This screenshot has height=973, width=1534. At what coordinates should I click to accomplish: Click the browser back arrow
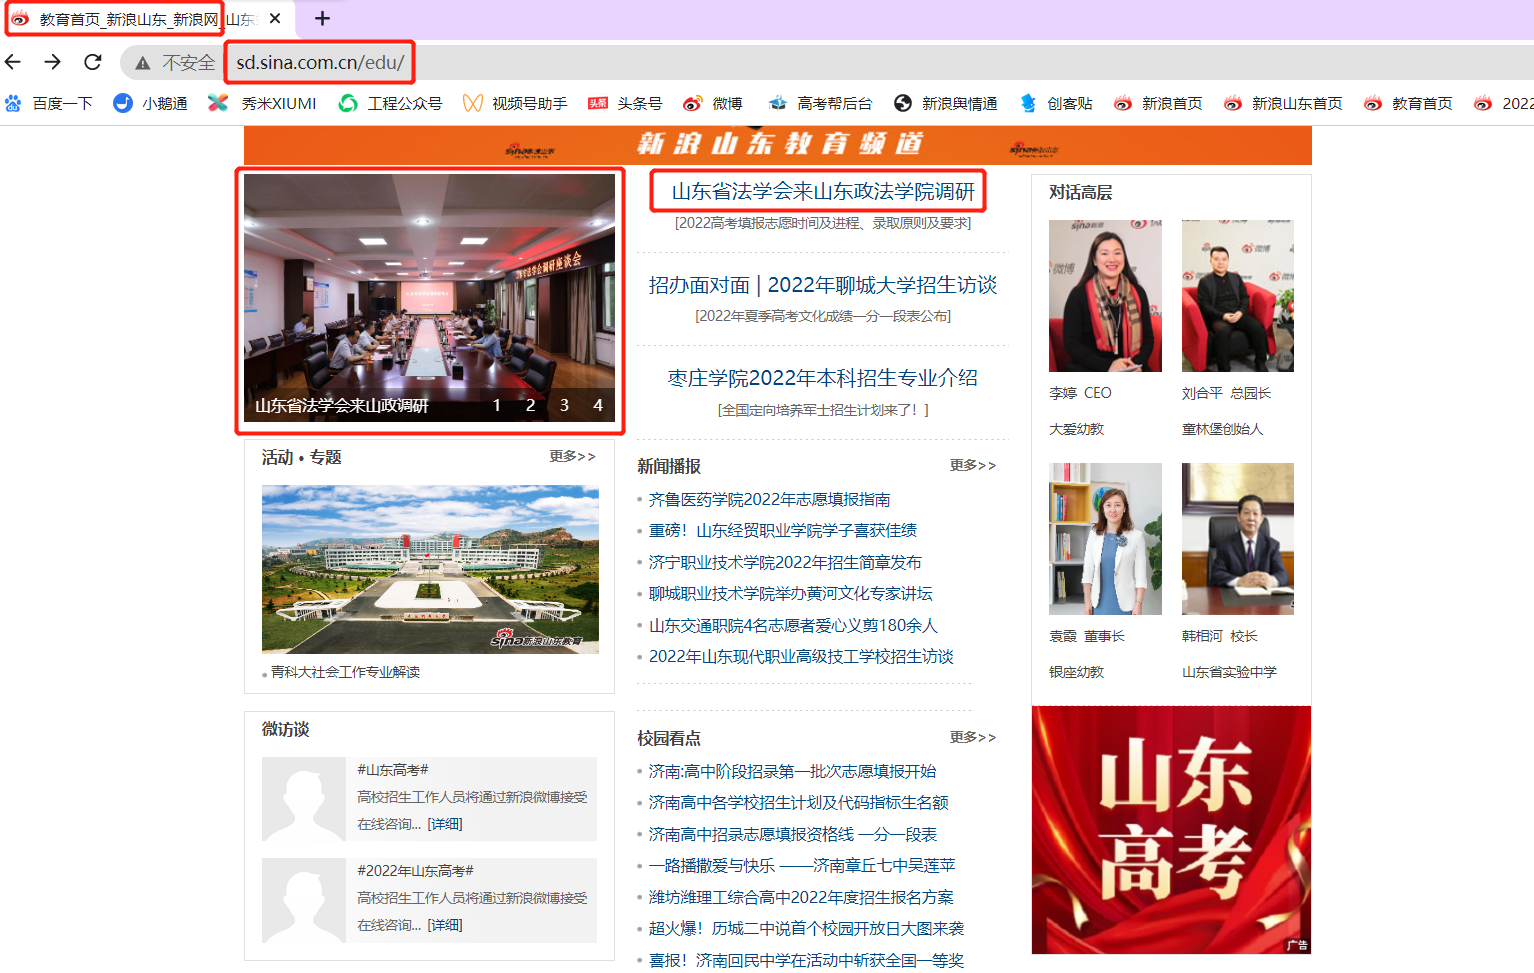(x=13, y=62)
